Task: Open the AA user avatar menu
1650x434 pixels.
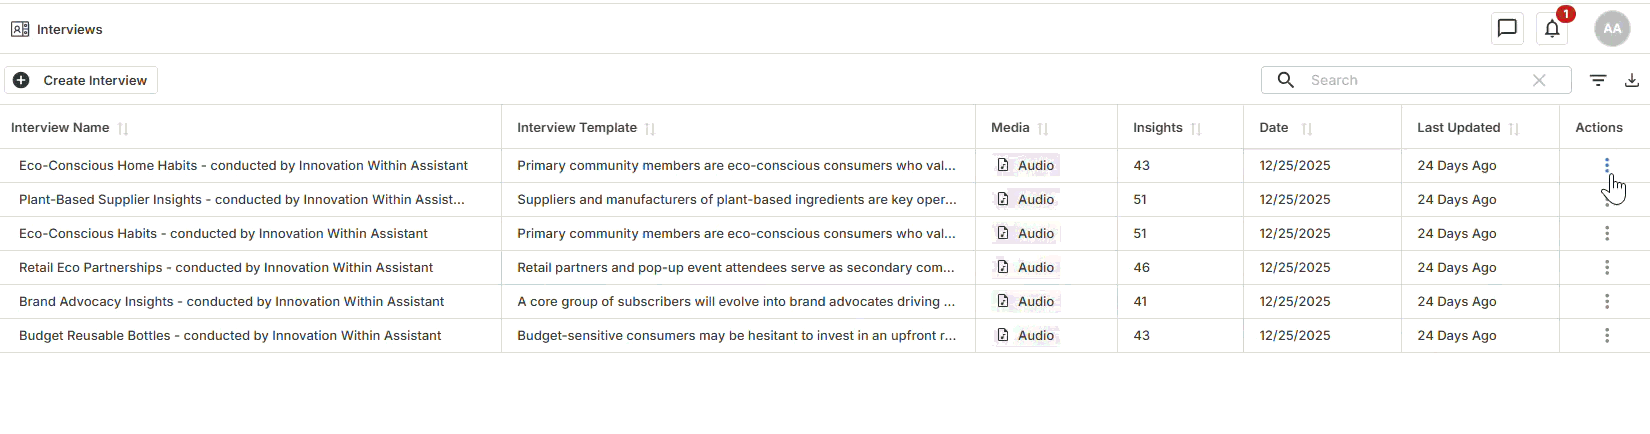Action: [x=1612, y=29]
